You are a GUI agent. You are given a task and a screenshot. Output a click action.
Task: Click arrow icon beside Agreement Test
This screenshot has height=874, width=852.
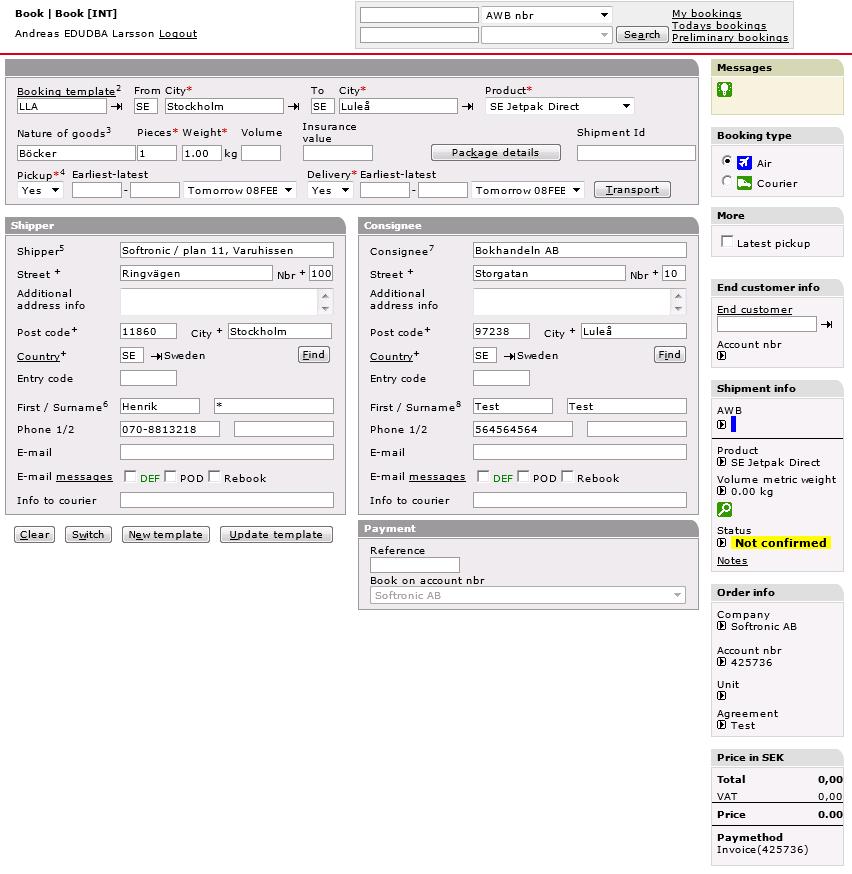point(722,725)
